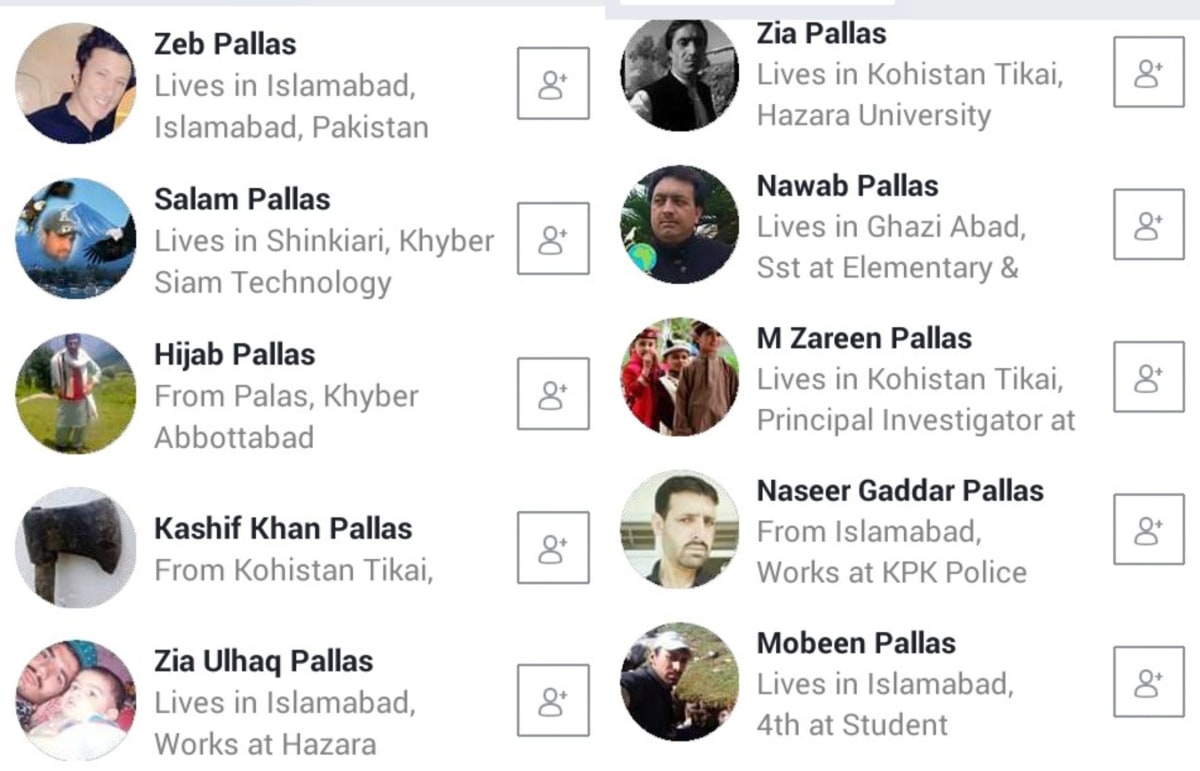View Hijab Pallas profile picture
The image size is (1200, 771).
(x=75, y=393)
